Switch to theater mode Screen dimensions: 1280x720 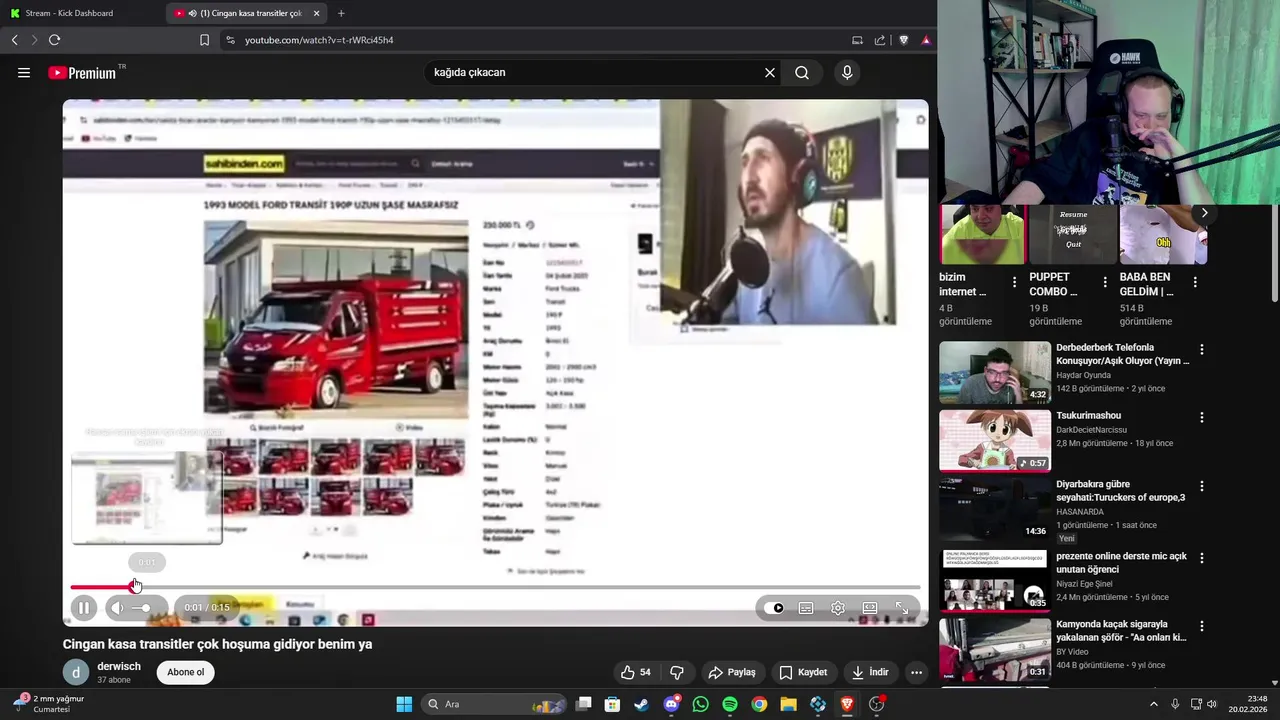click(x=870, y=608)
